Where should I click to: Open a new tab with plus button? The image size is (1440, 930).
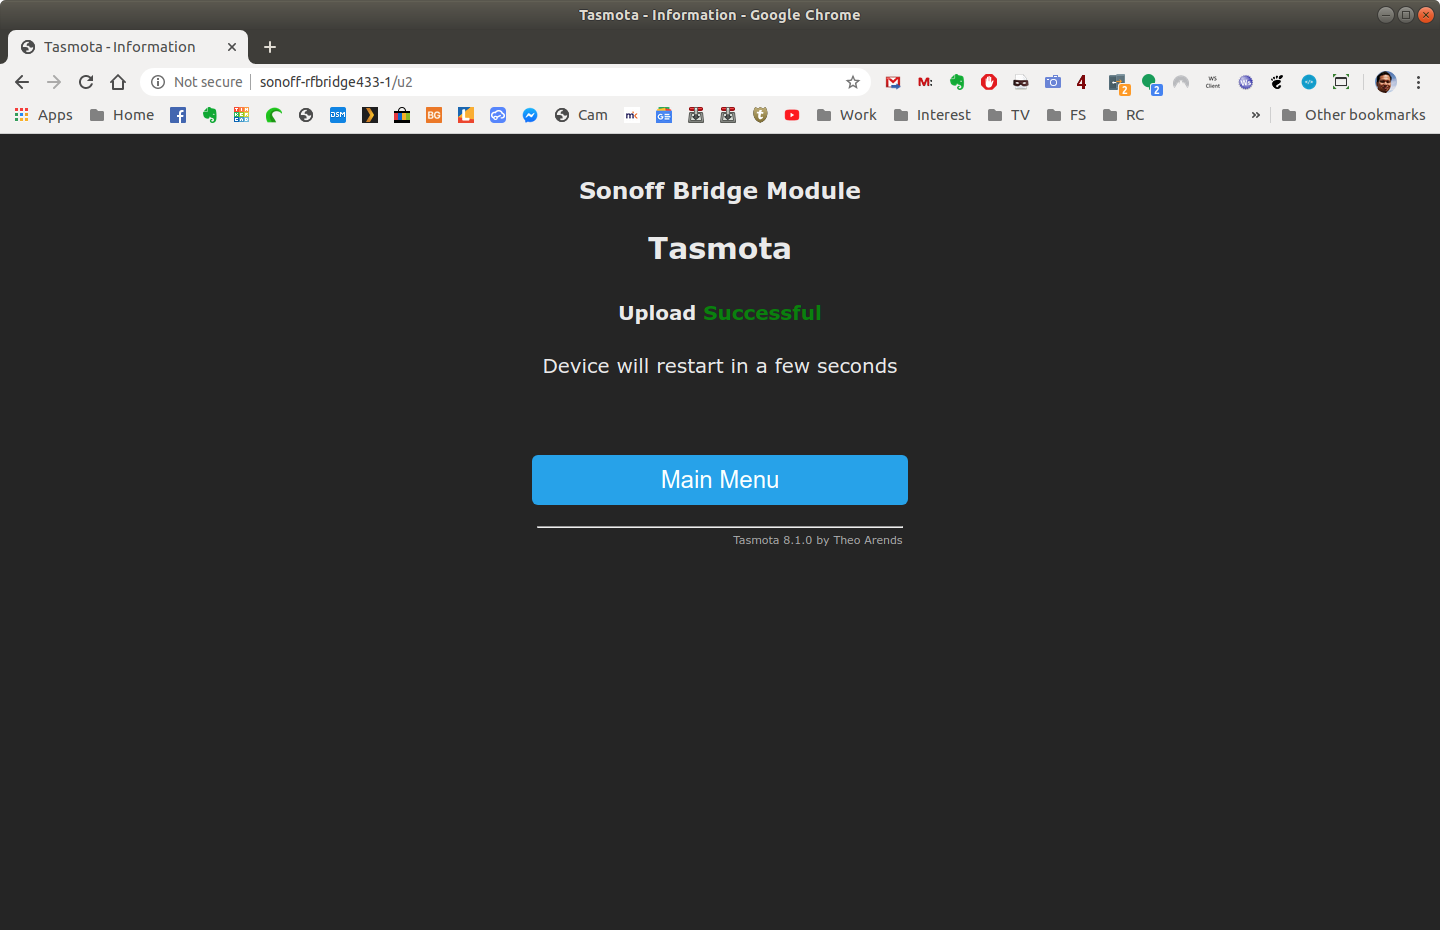click(x=270, y=47)
